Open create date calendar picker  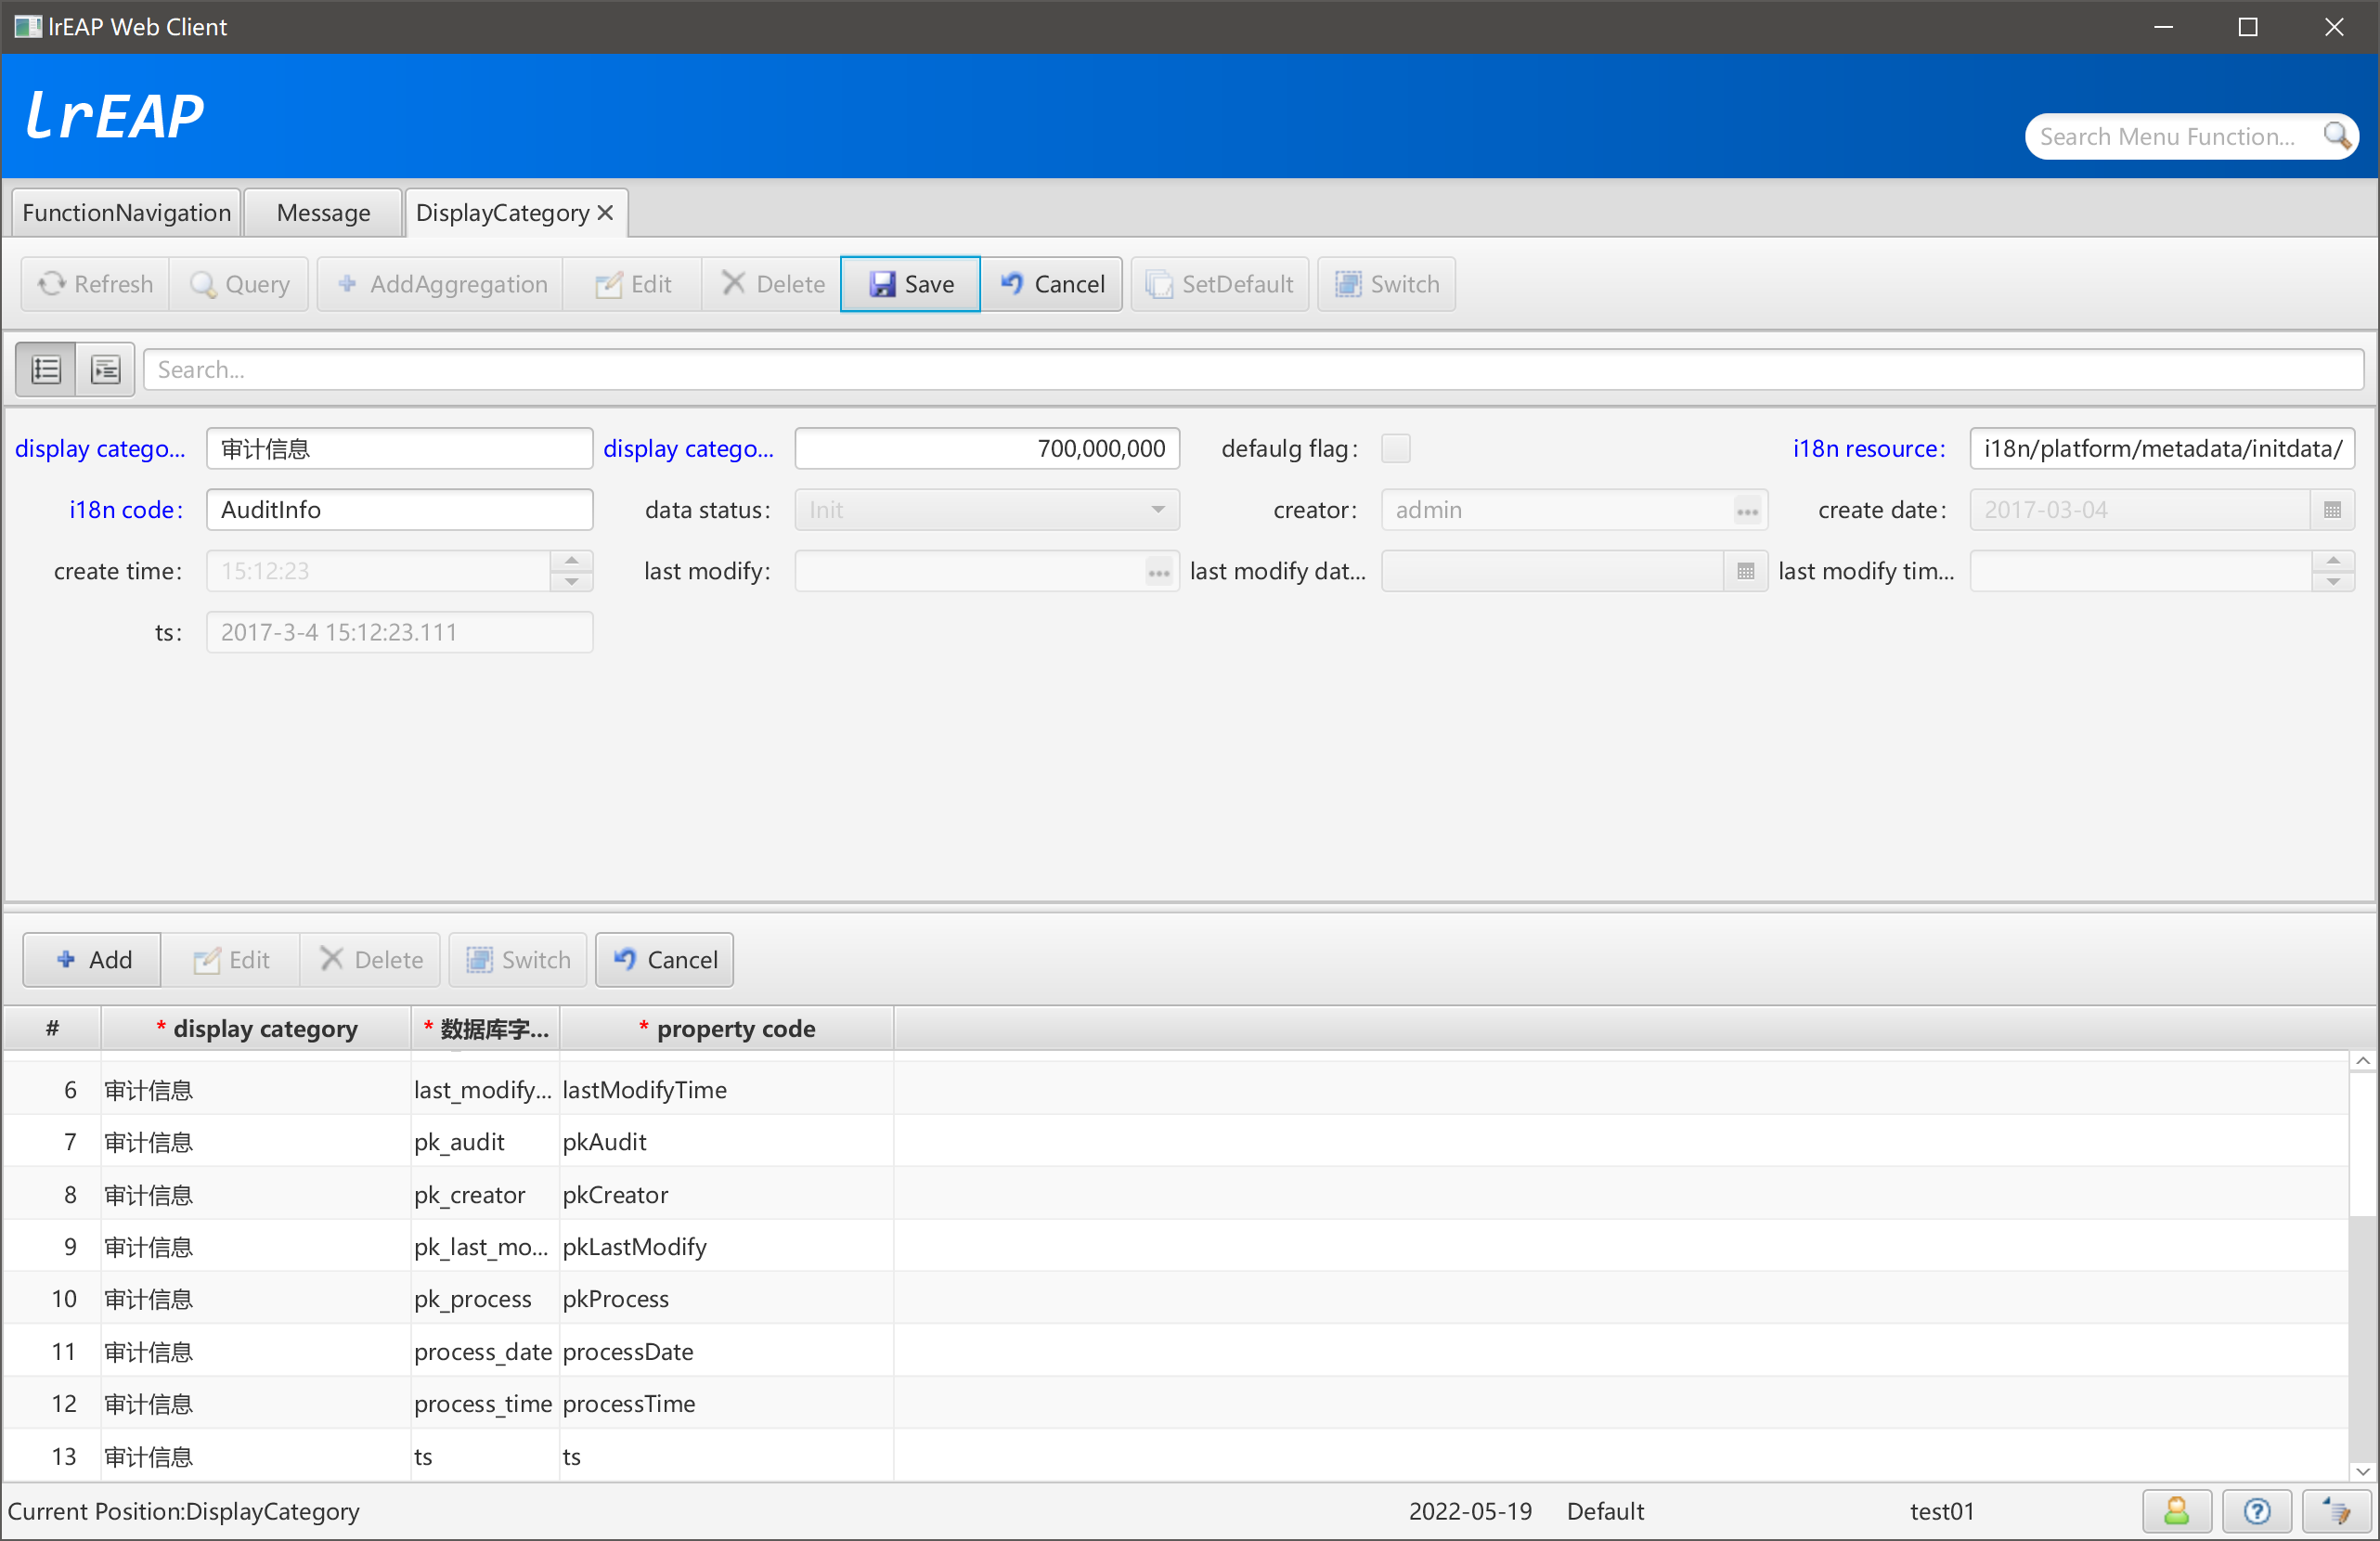tap(2332, 510)
